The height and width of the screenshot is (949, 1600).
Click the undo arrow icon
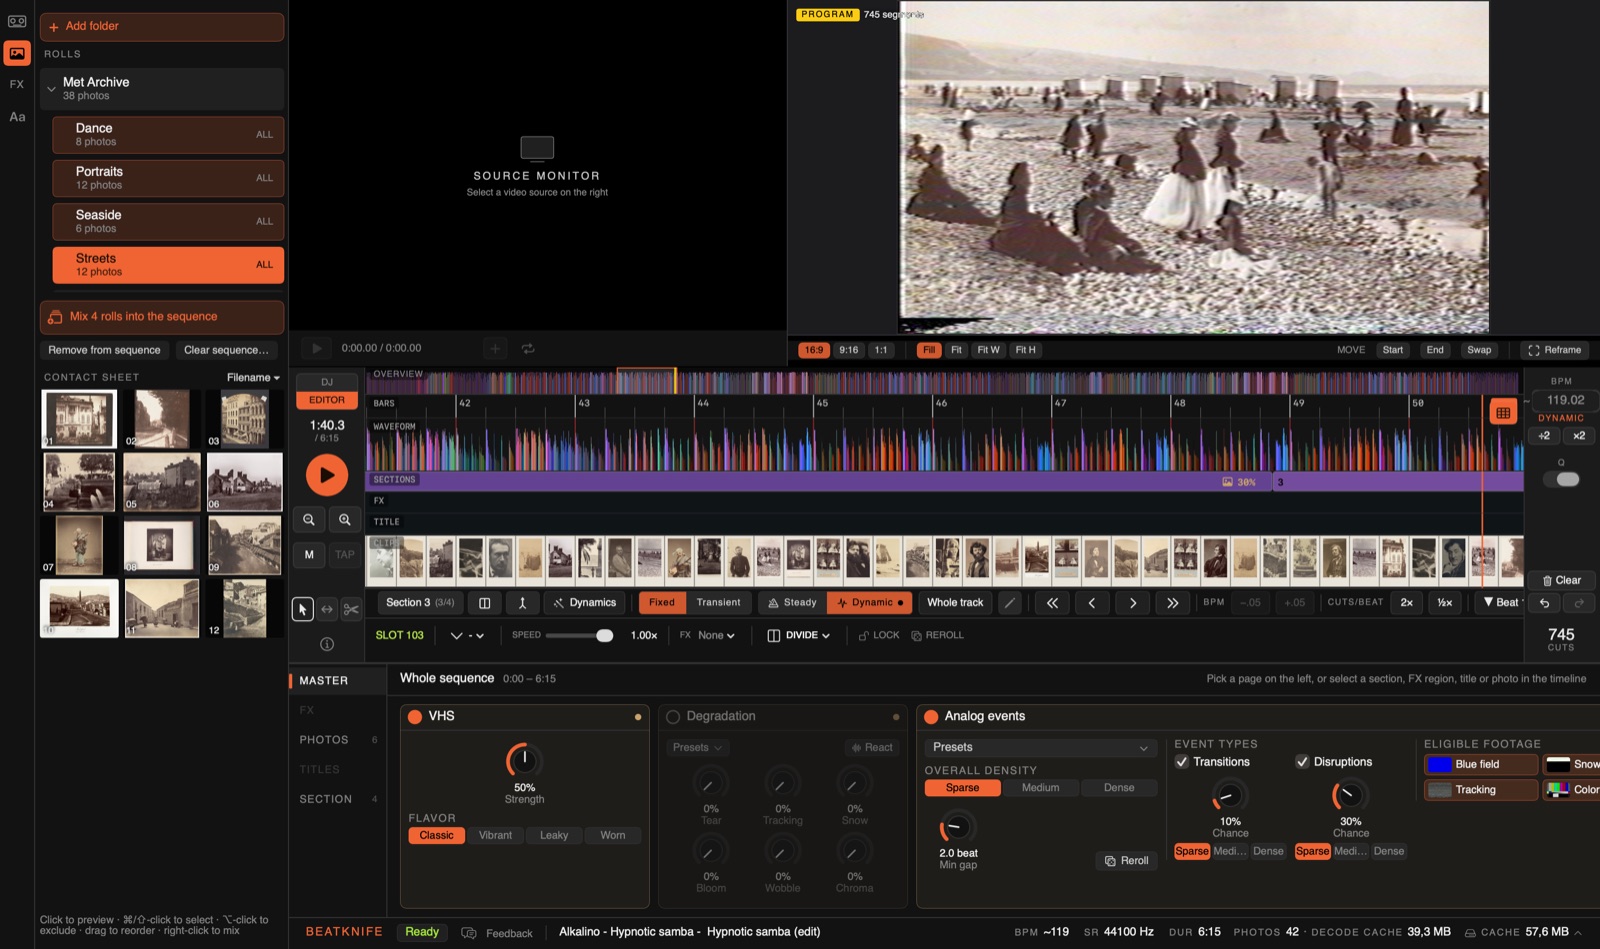point(1544,603)
